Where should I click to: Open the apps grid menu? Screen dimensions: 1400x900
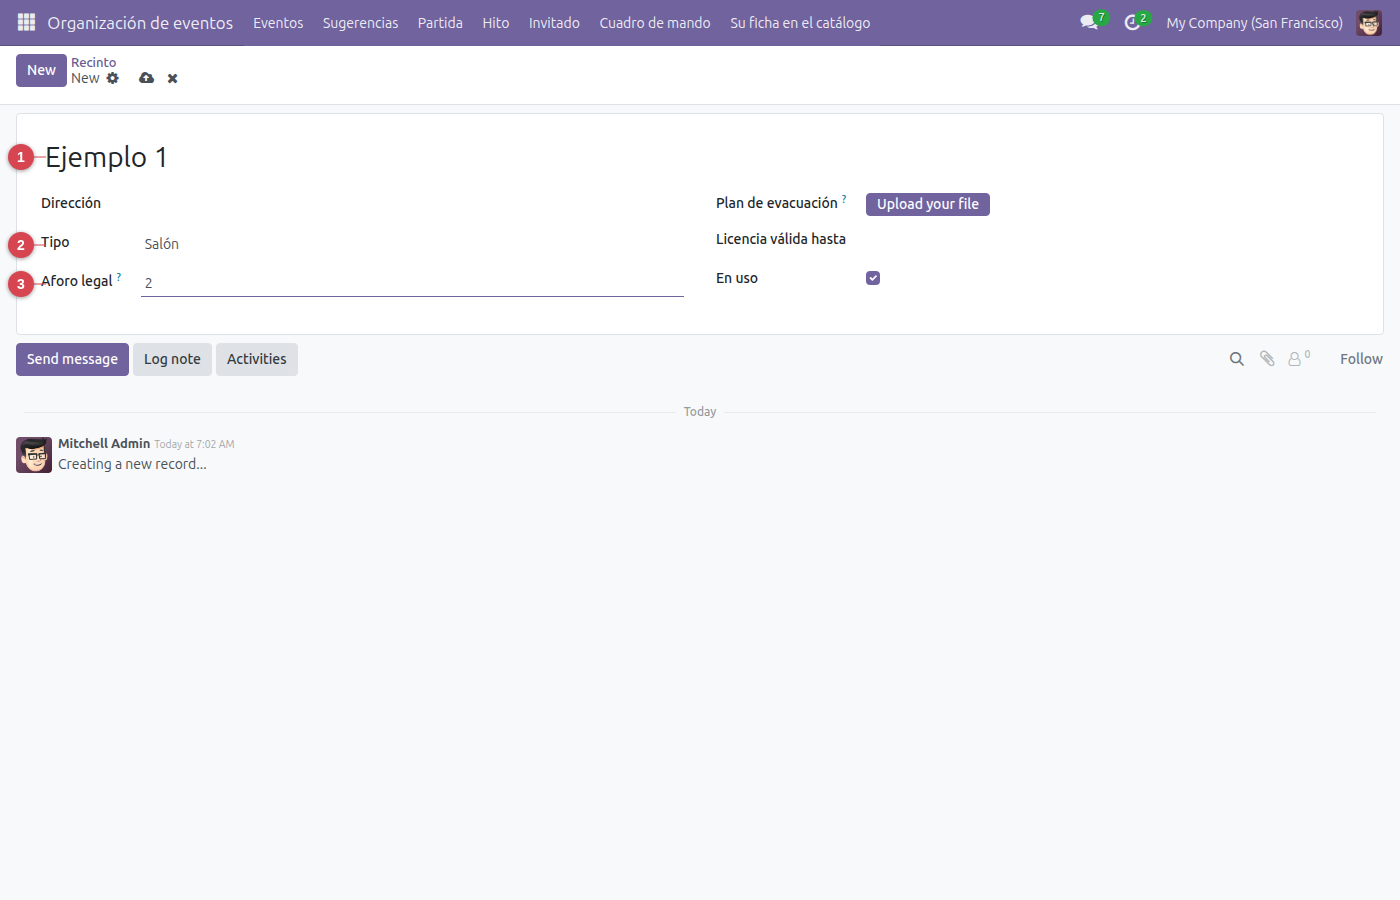(x=27, y=22)
